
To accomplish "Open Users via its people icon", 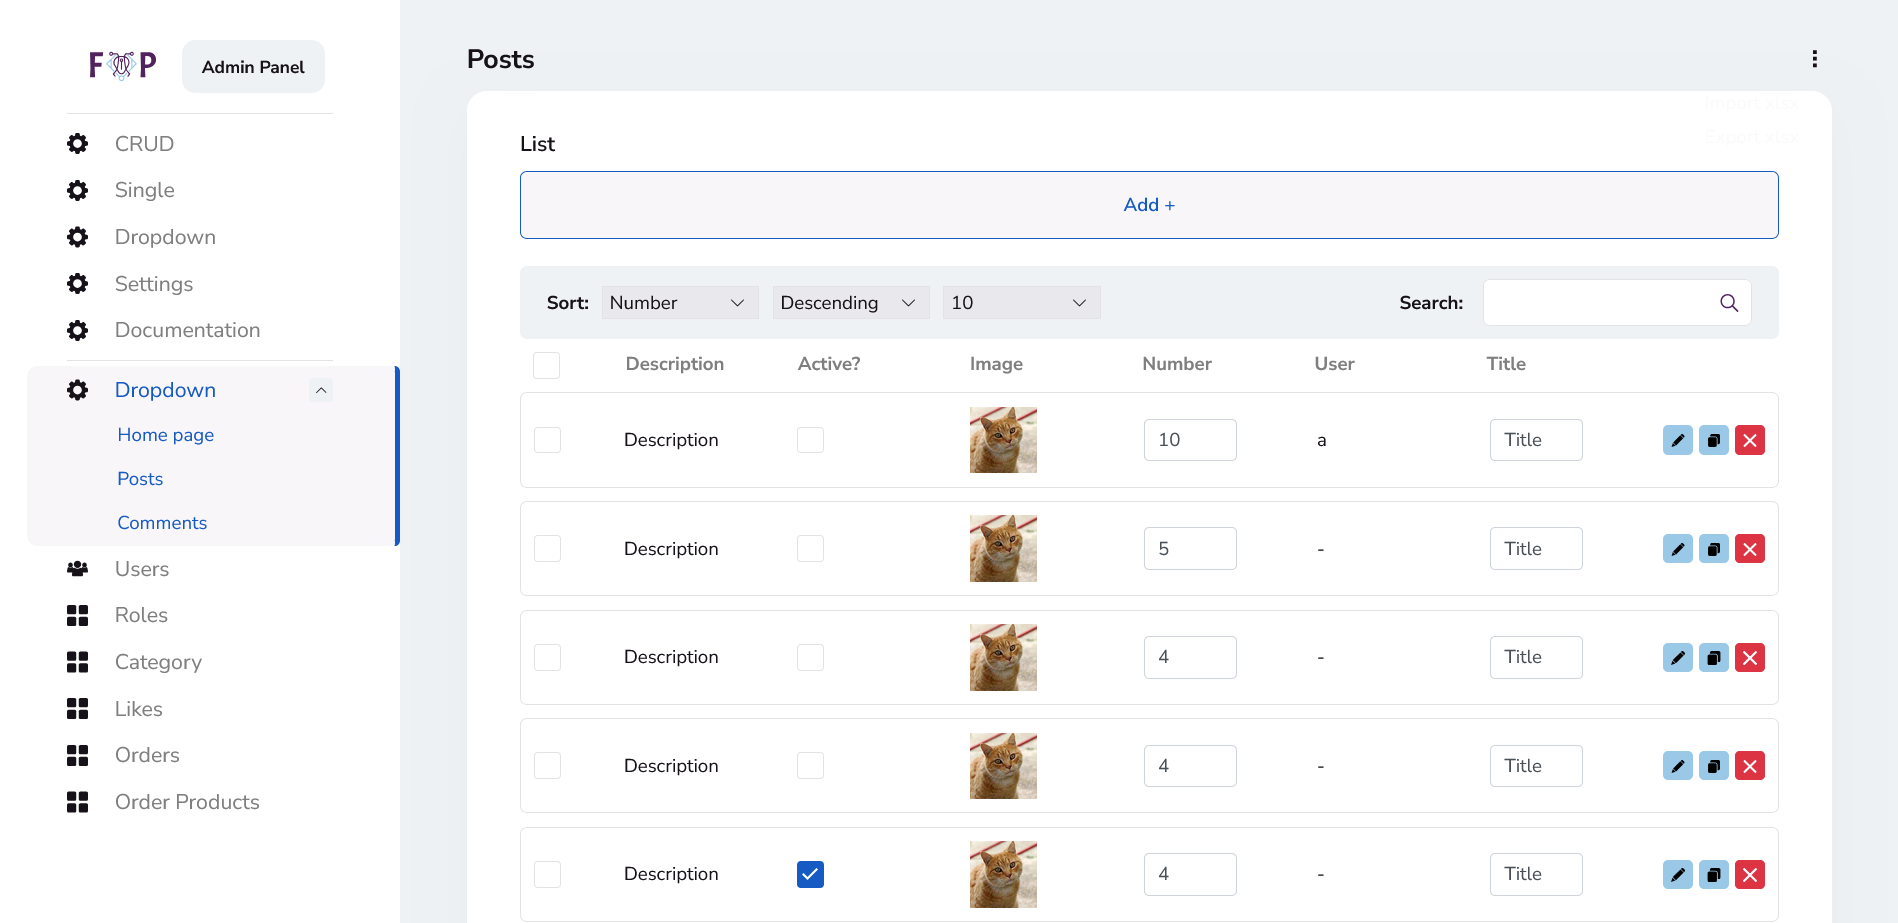I will tap(77, 569).
